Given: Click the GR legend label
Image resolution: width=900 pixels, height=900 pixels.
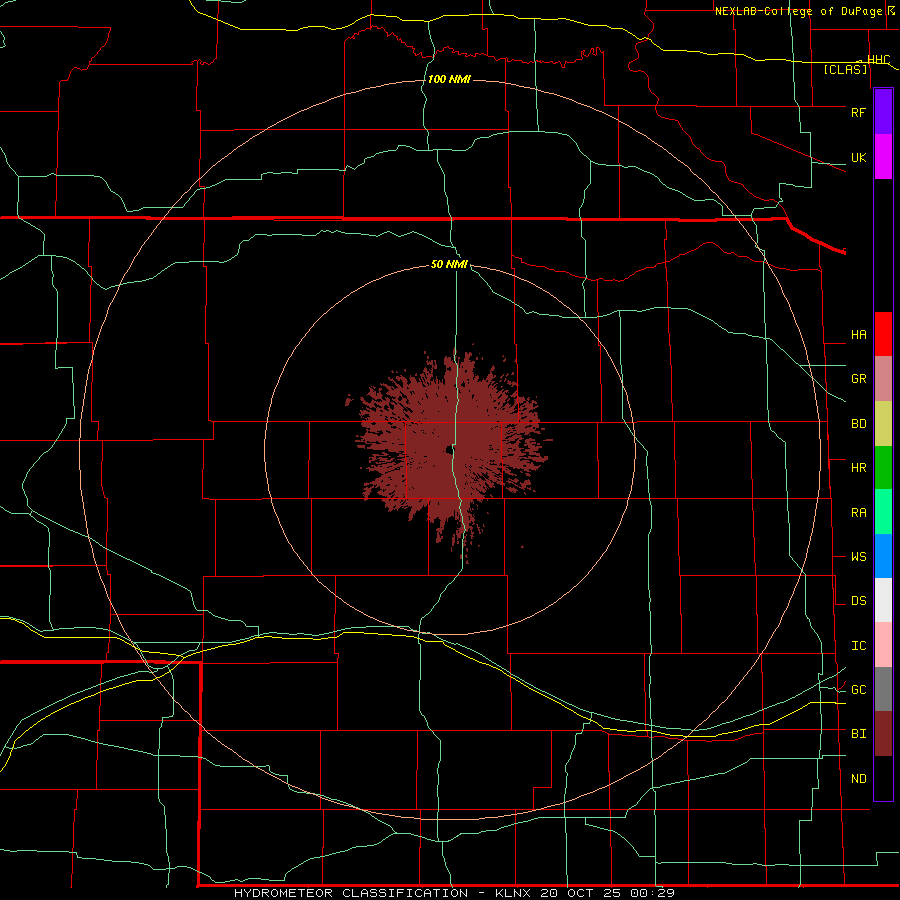Looking at the screenshot, I should click(858, 379).
